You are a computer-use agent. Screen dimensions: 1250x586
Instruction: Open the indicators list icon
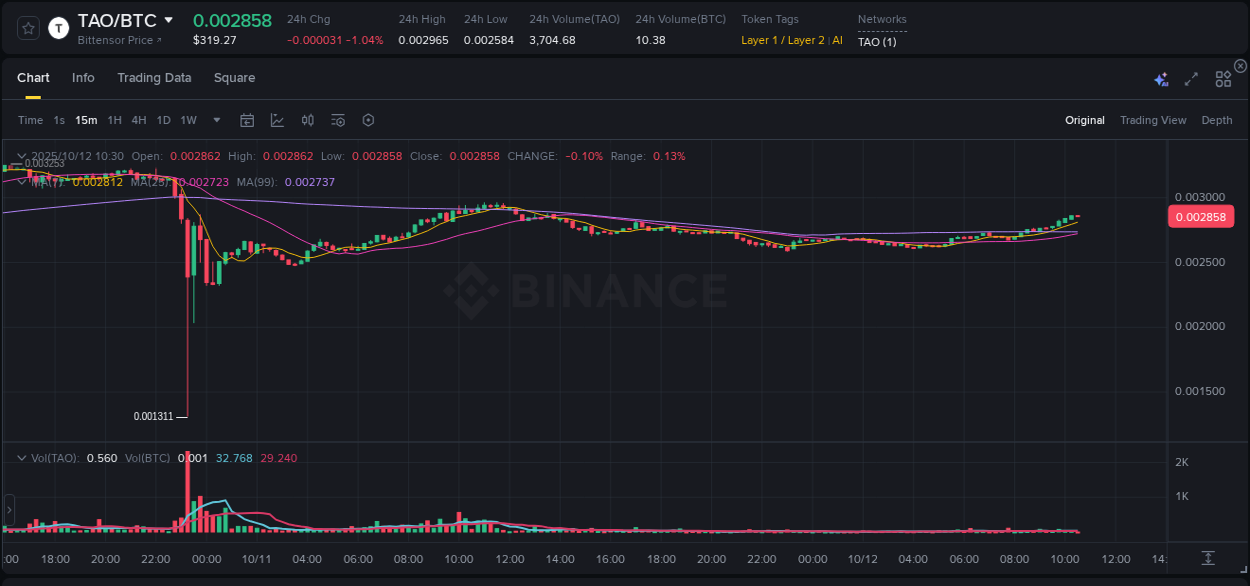pos(338,120)
